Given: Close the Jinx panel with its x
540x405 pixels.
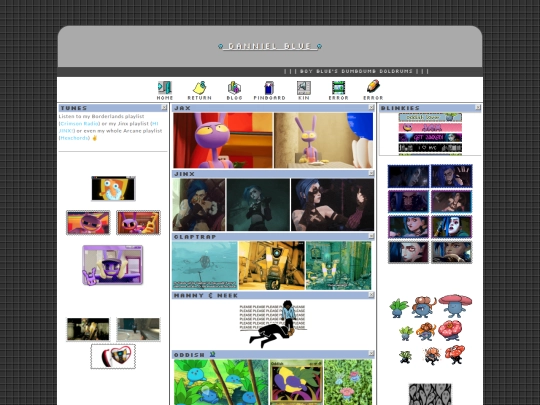Looking at the screenshot, I should point(371,173).
